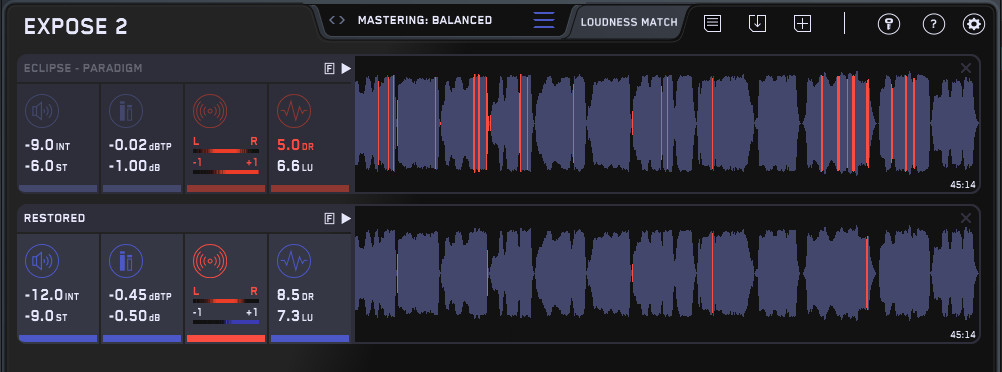Screen dimensions: 1002x372
Task: Play the Restored track
Action: (346, 218)
